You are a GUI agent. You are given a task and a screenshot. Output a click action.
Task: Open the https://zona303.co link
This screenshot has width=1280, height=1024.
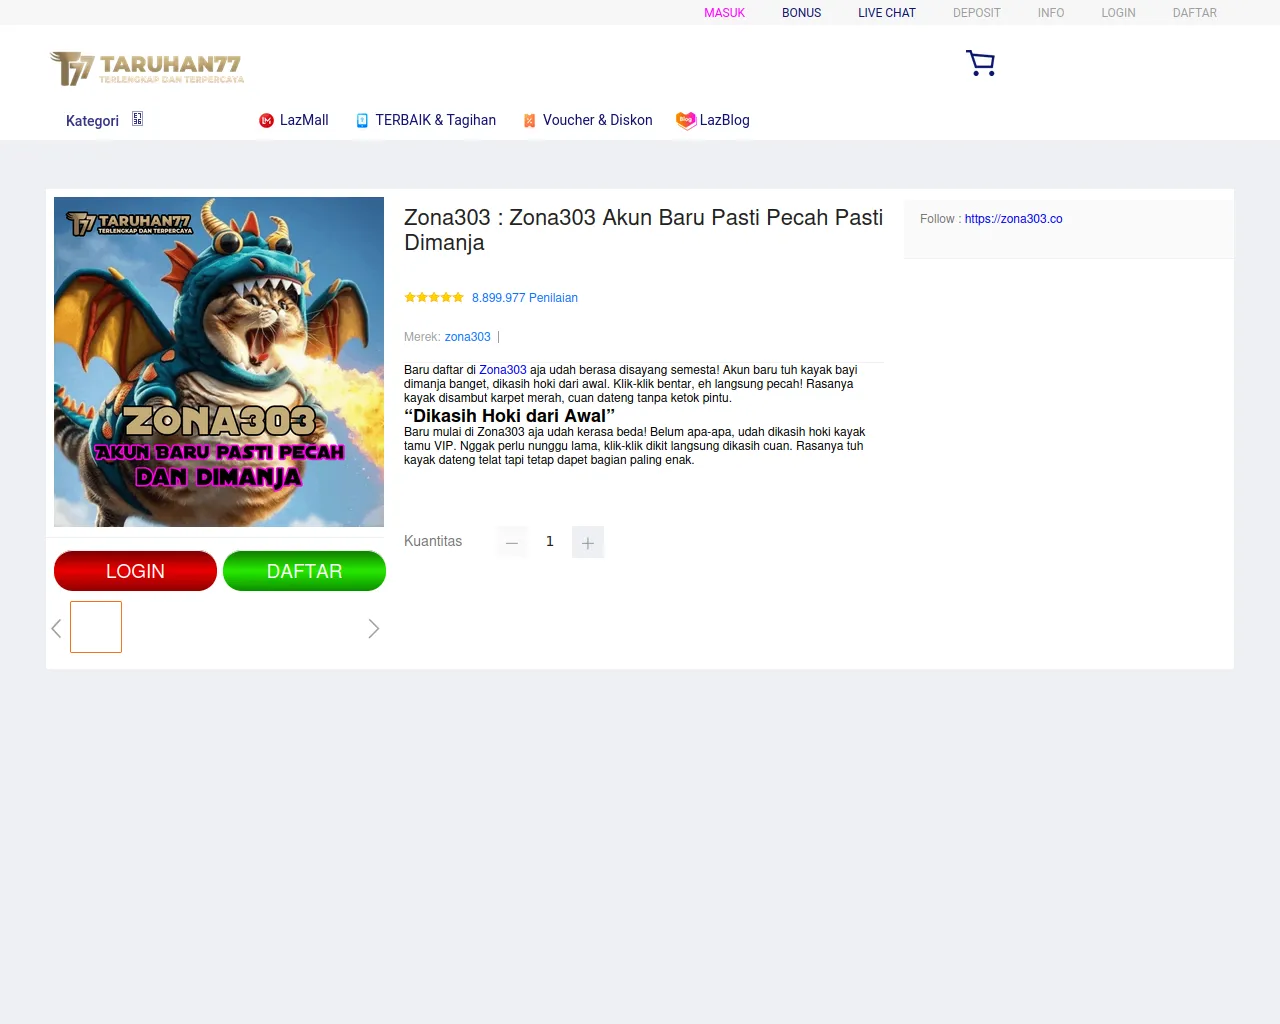tap(1013, 219)
